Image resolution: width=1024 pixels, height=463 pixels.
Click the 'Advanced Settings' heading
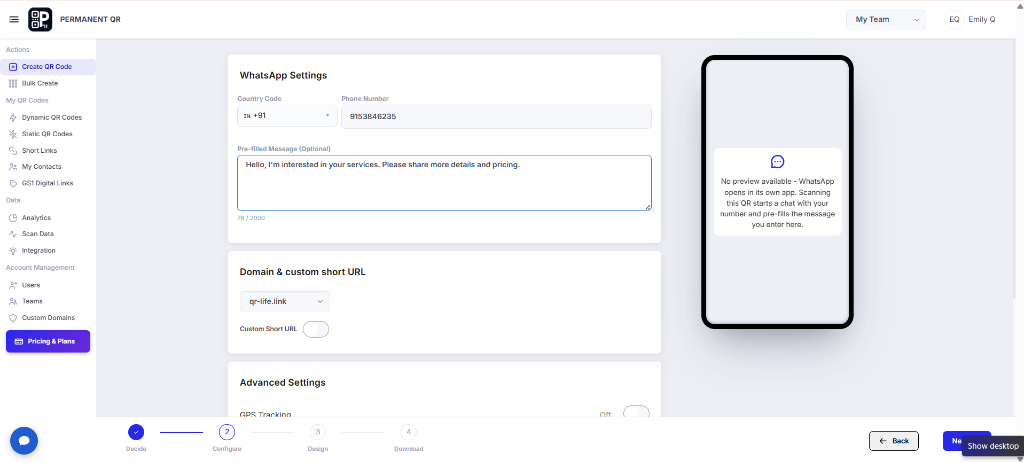283,382
